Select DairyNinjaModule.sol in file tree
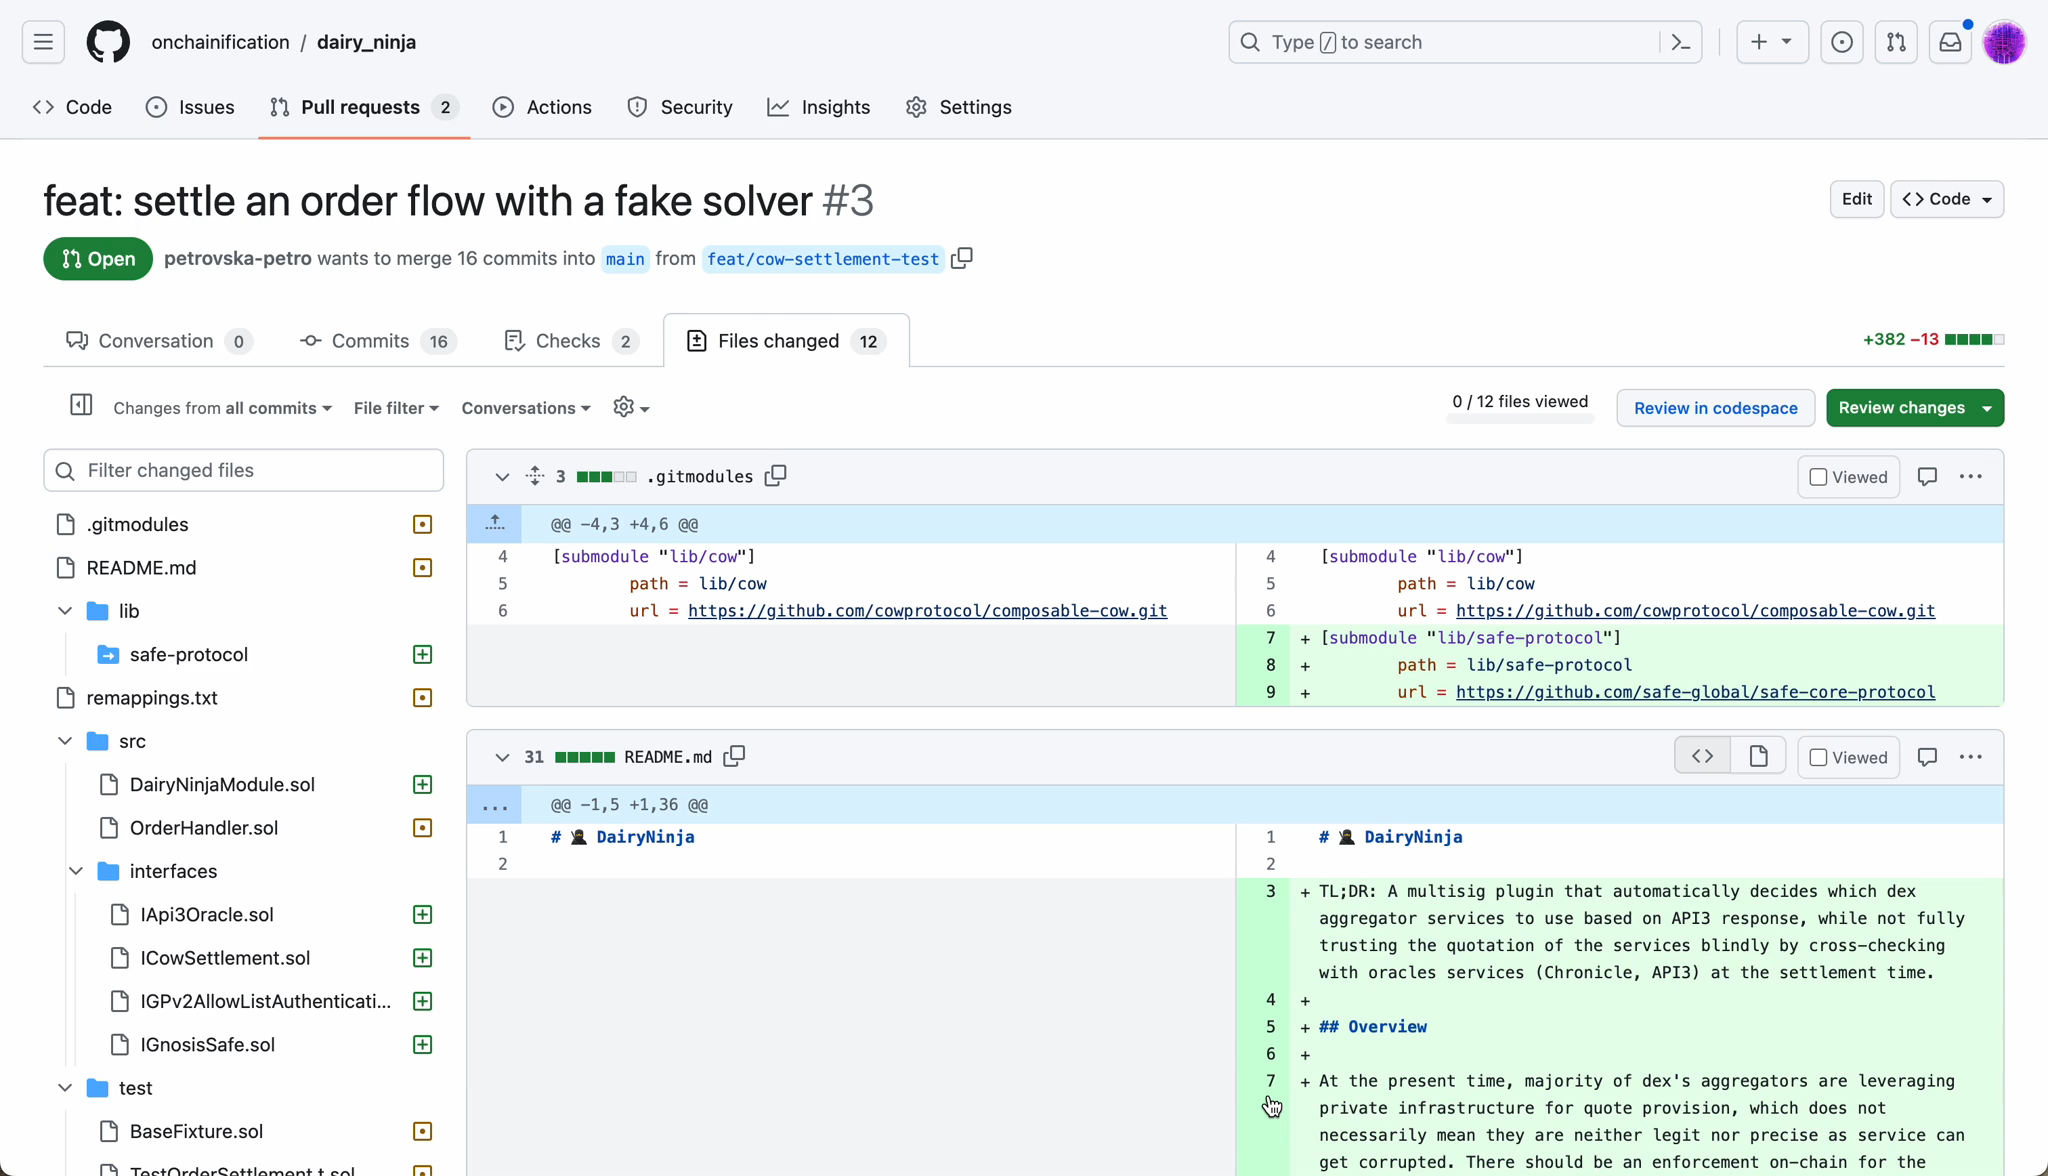The width and height of the screenshot is (2048, 1176). (222, 784)
